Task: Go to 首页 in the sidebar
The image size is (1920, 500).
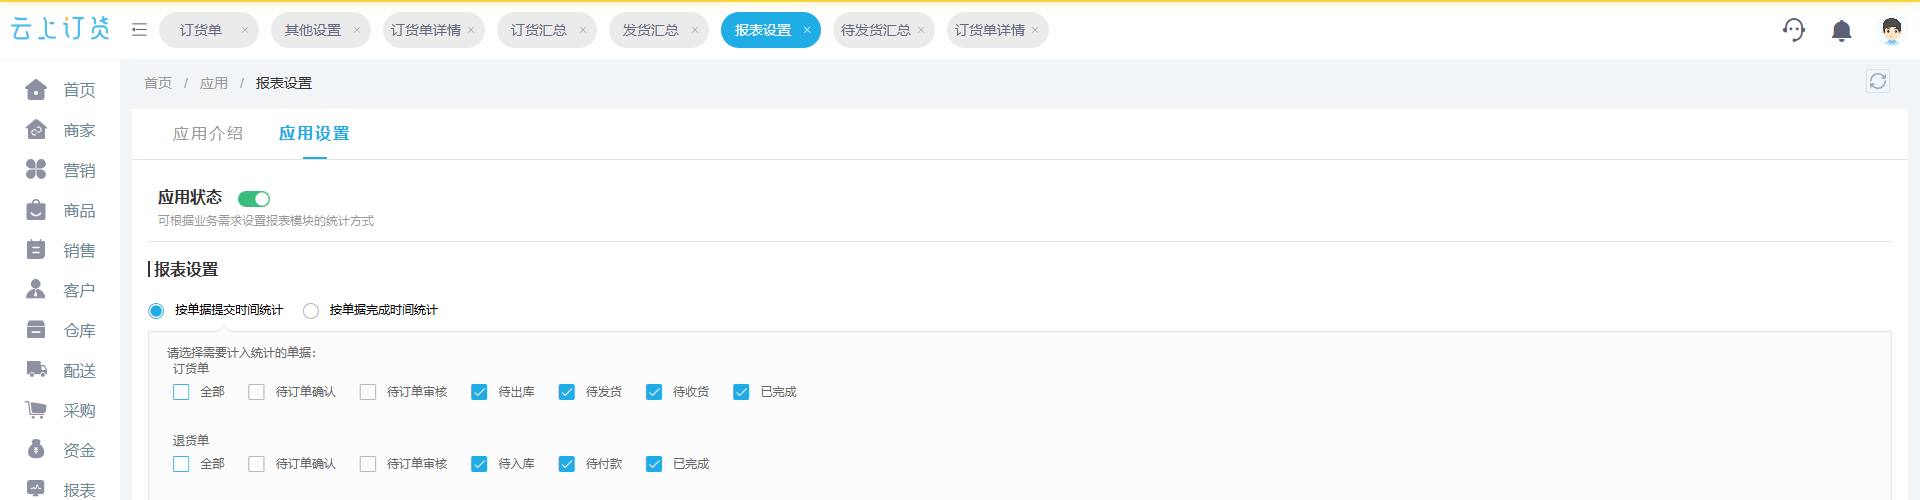Action: 60,90
